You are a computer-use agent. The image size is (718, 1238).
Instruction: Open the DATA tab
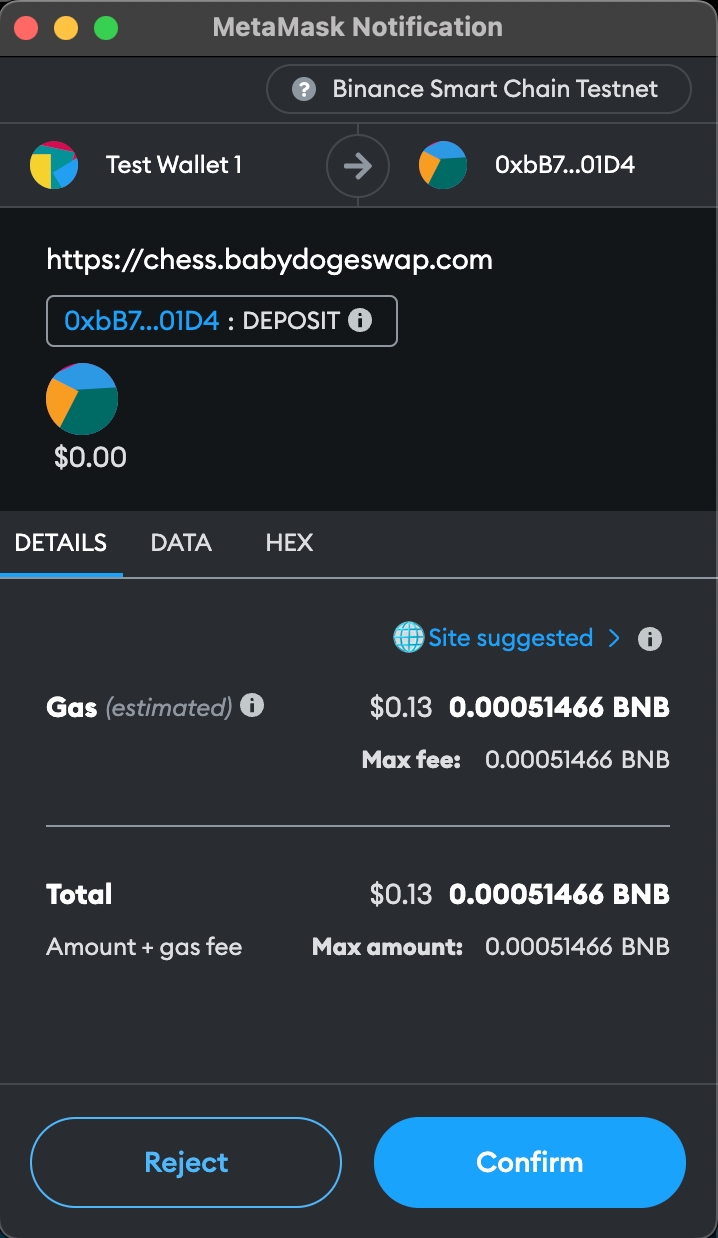181,543
